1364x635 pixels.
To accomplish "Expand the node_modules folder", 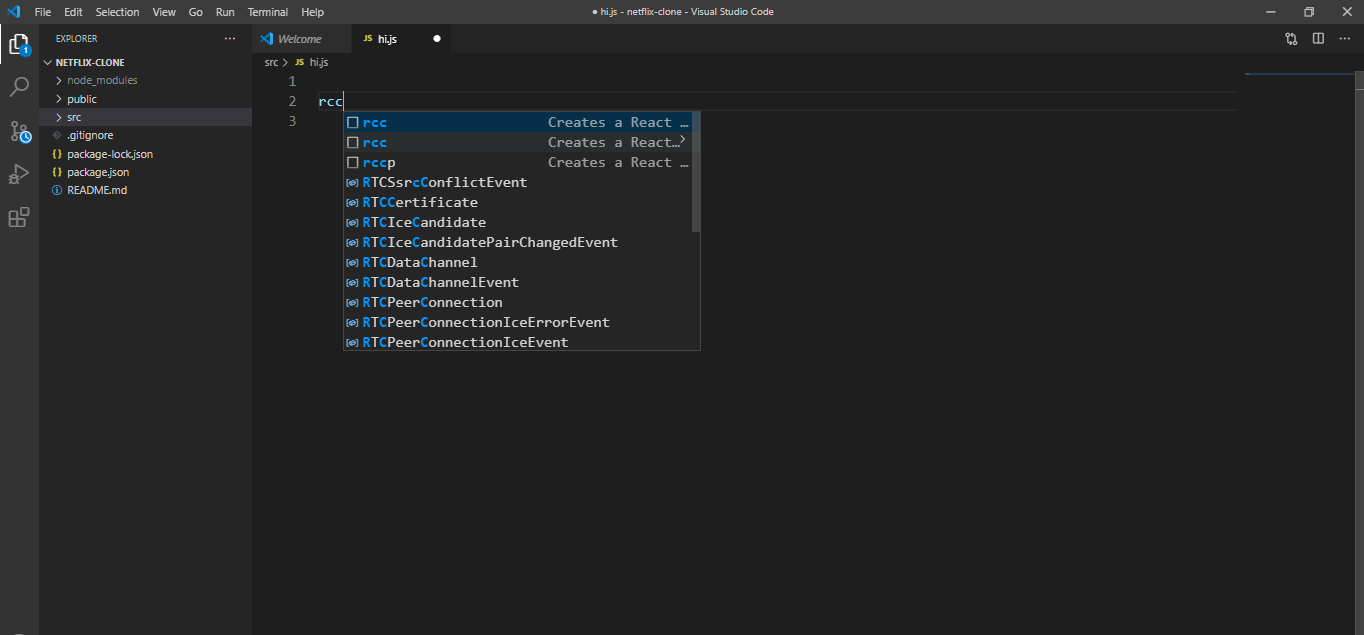I will (100, 80).
